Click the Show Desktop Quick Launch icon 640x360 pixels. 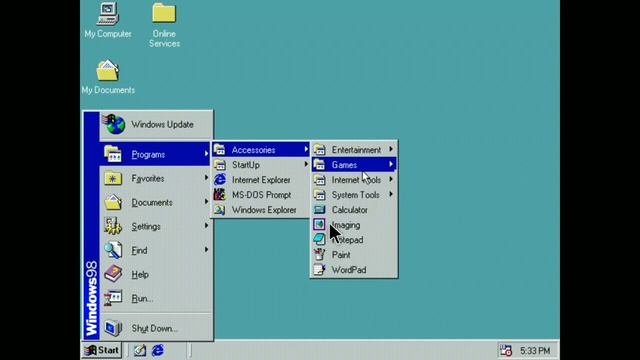(140, 350)
